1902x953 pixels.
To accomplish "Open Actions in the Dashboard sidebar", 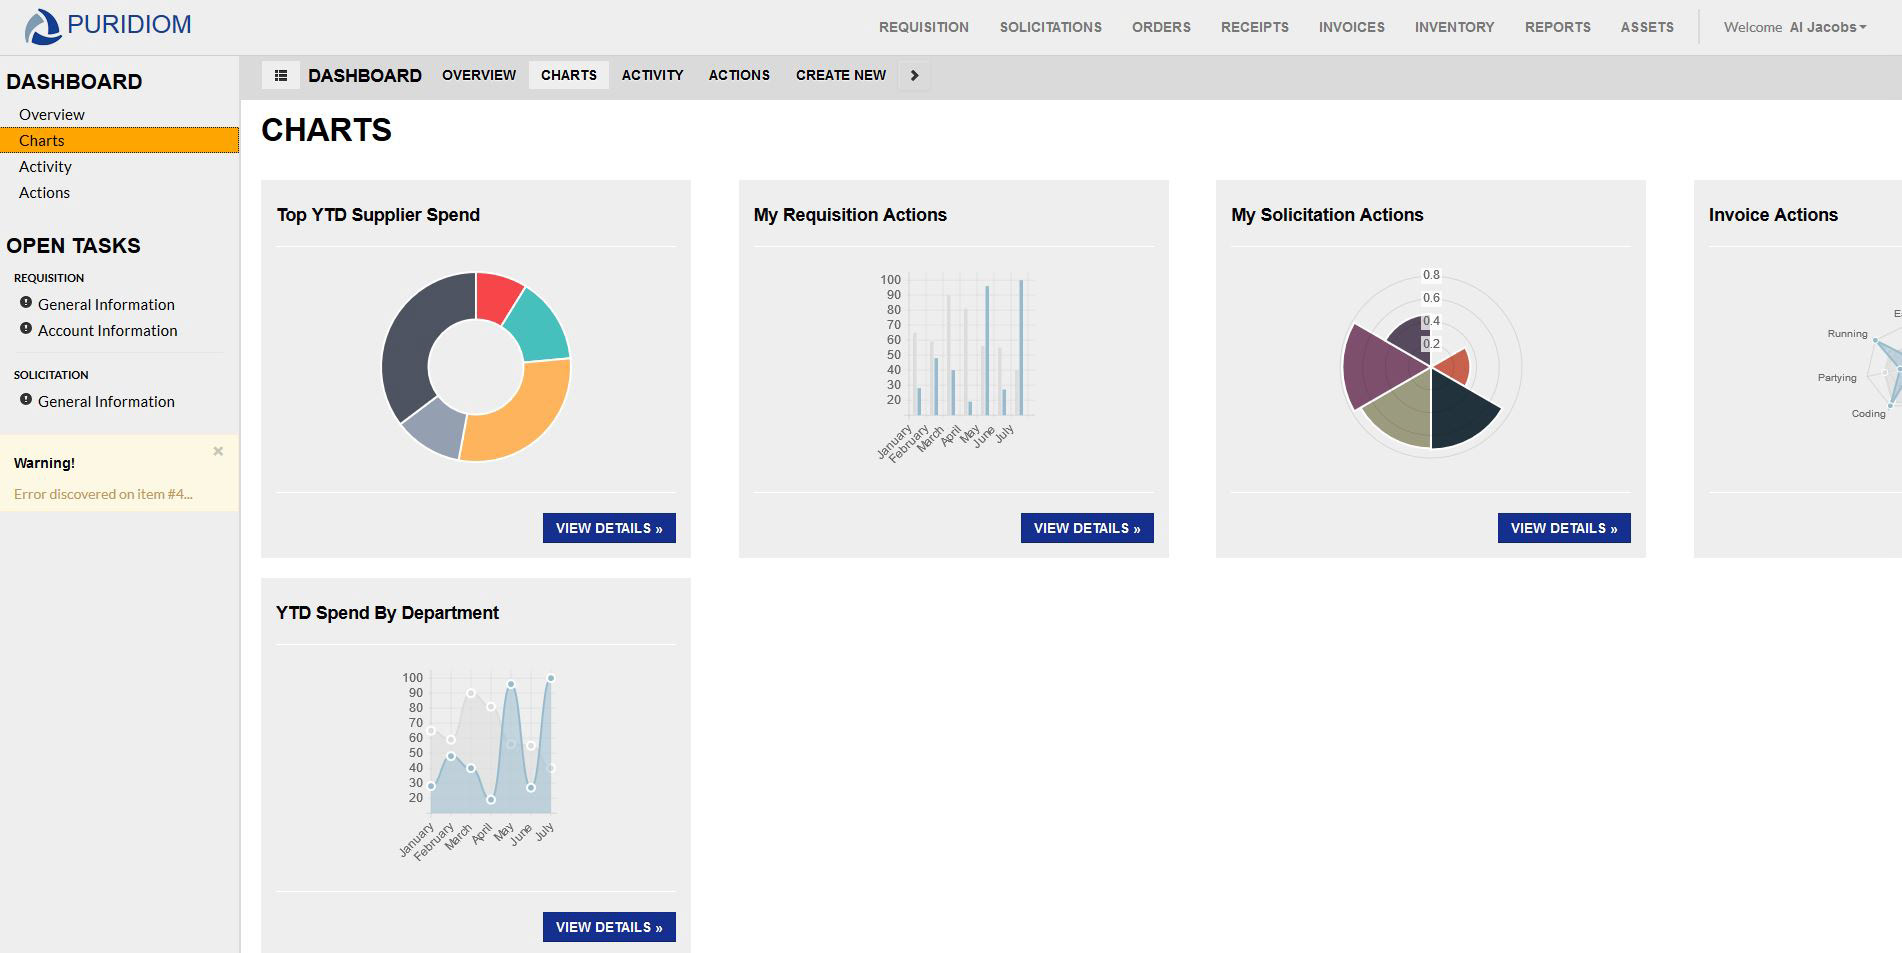I will (44, 192).
